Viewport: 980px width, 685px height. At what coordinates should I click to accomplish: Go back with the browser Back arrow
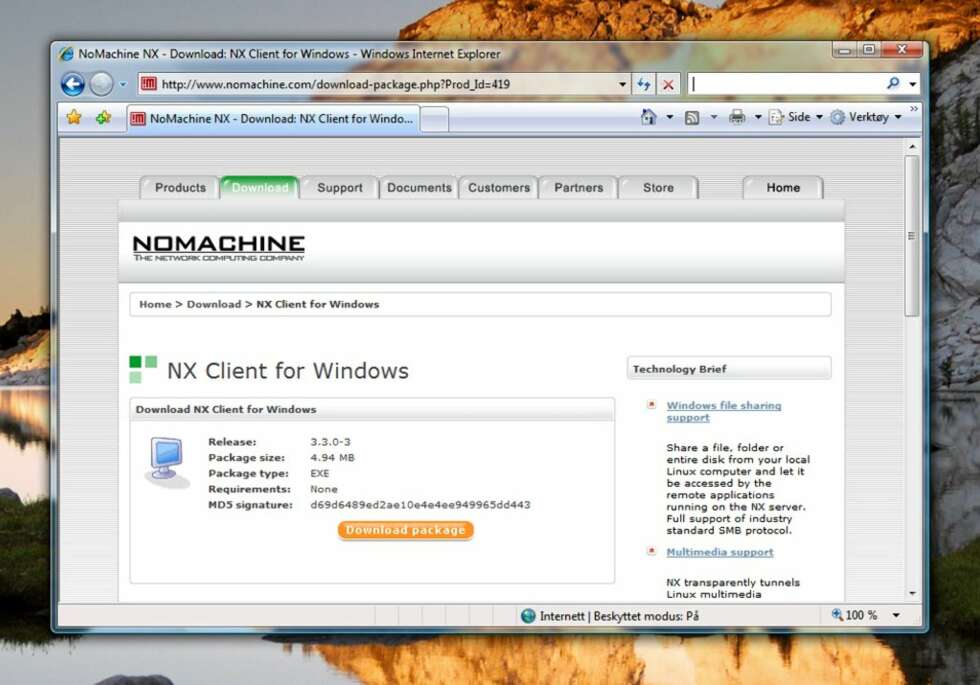pyautogui.click(x=73, y=84)
